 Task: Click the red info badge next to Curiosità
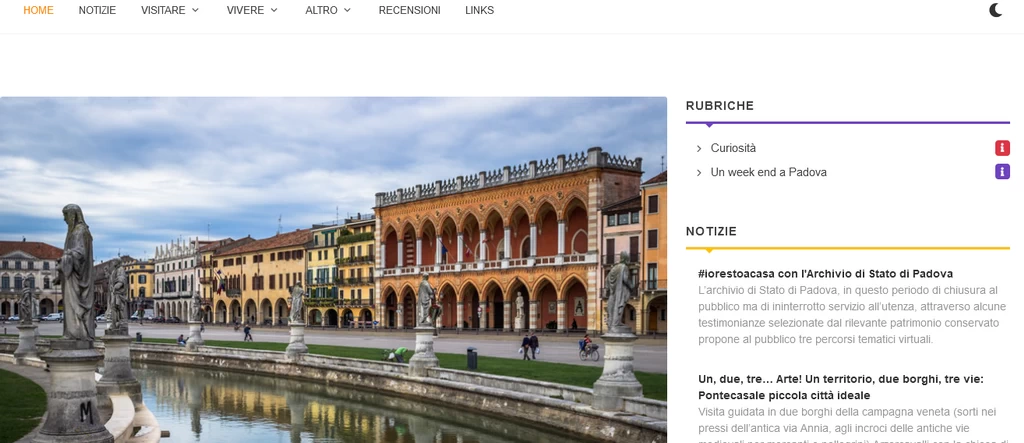pos(1002,148)
